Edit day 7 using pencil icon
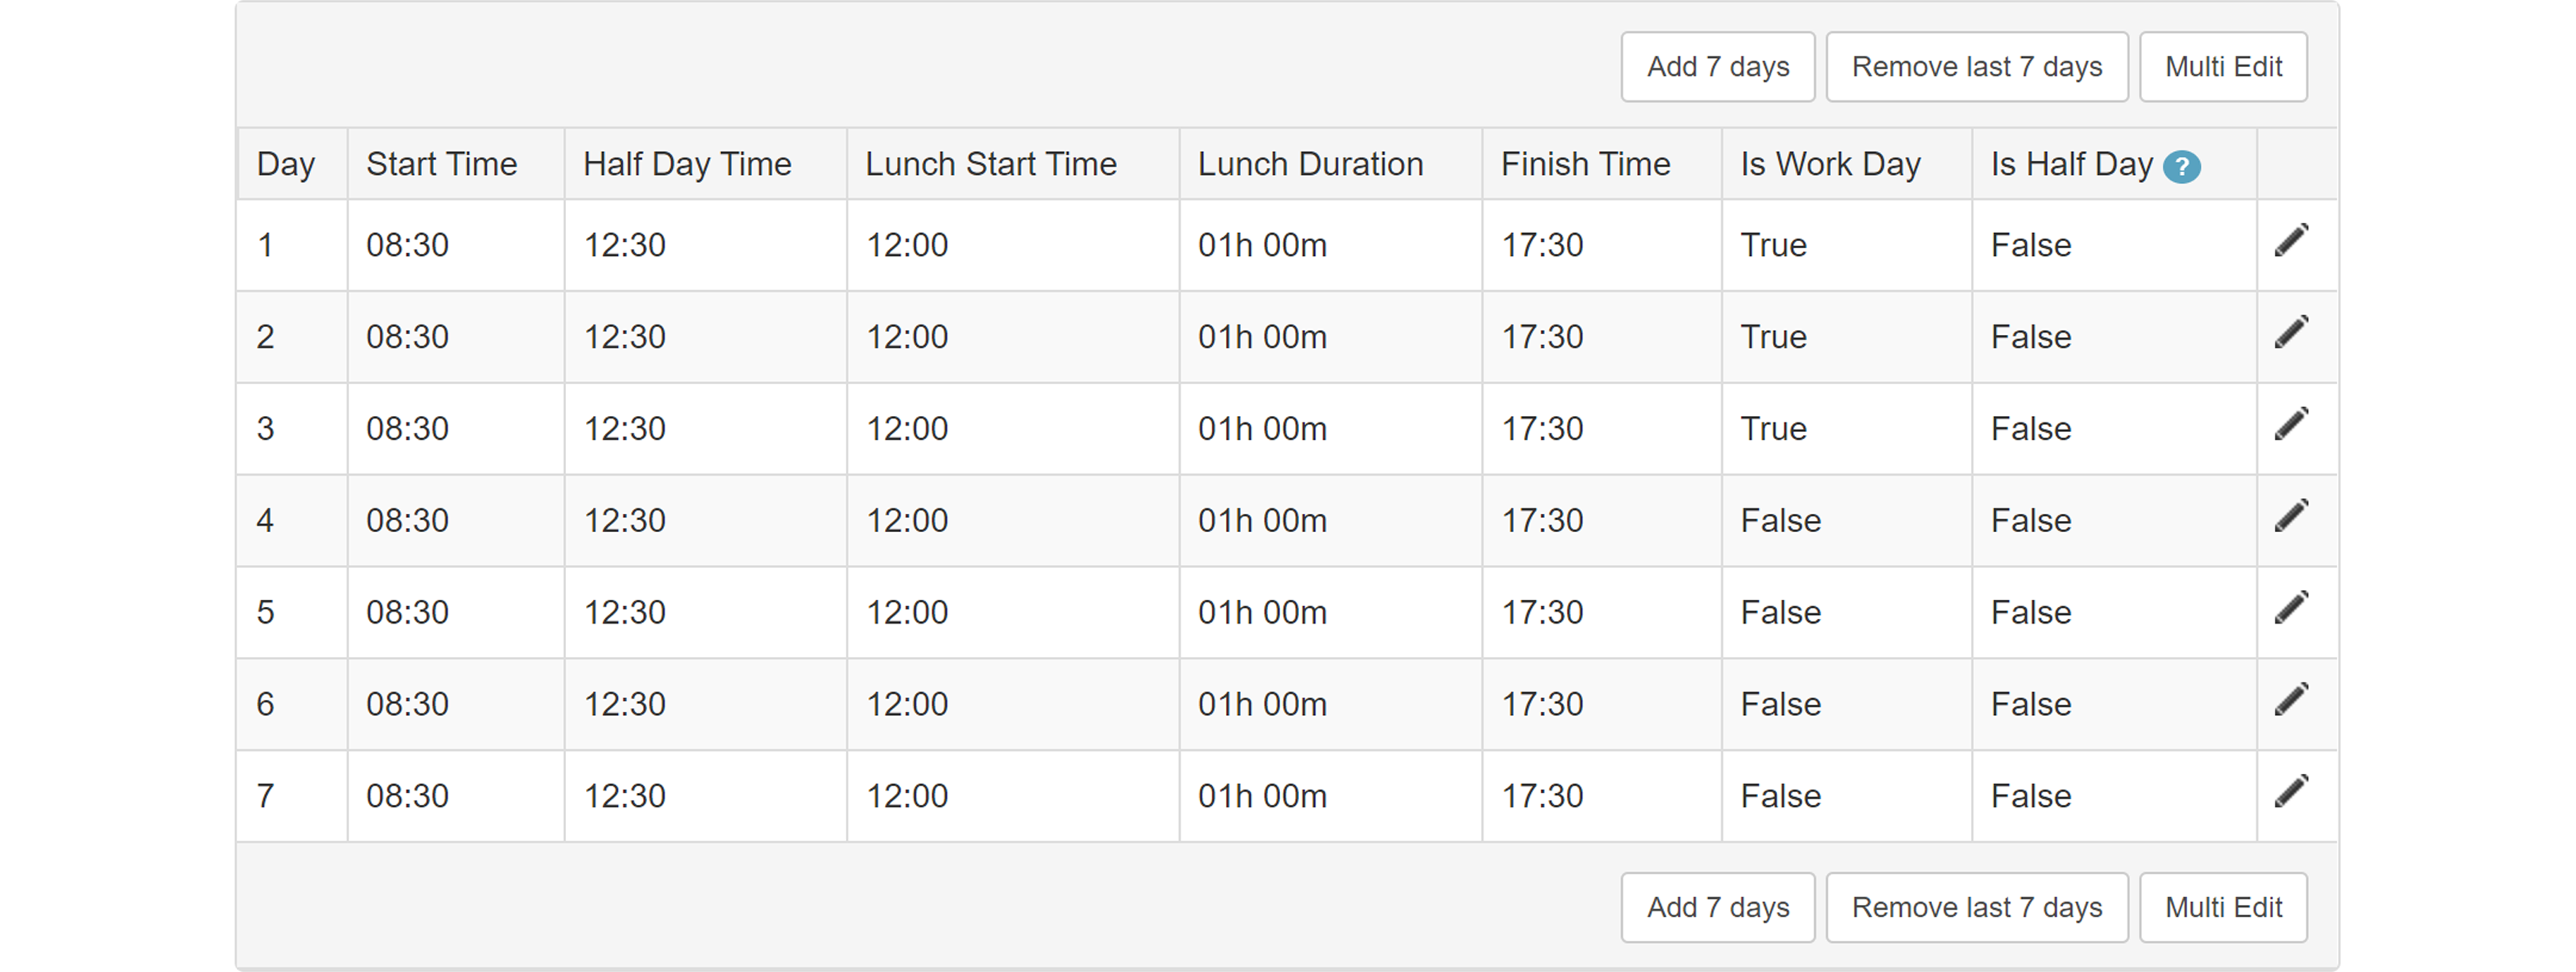This screenshot has width=2576, height=972. pyautogui.click(x=2291, y=792)
